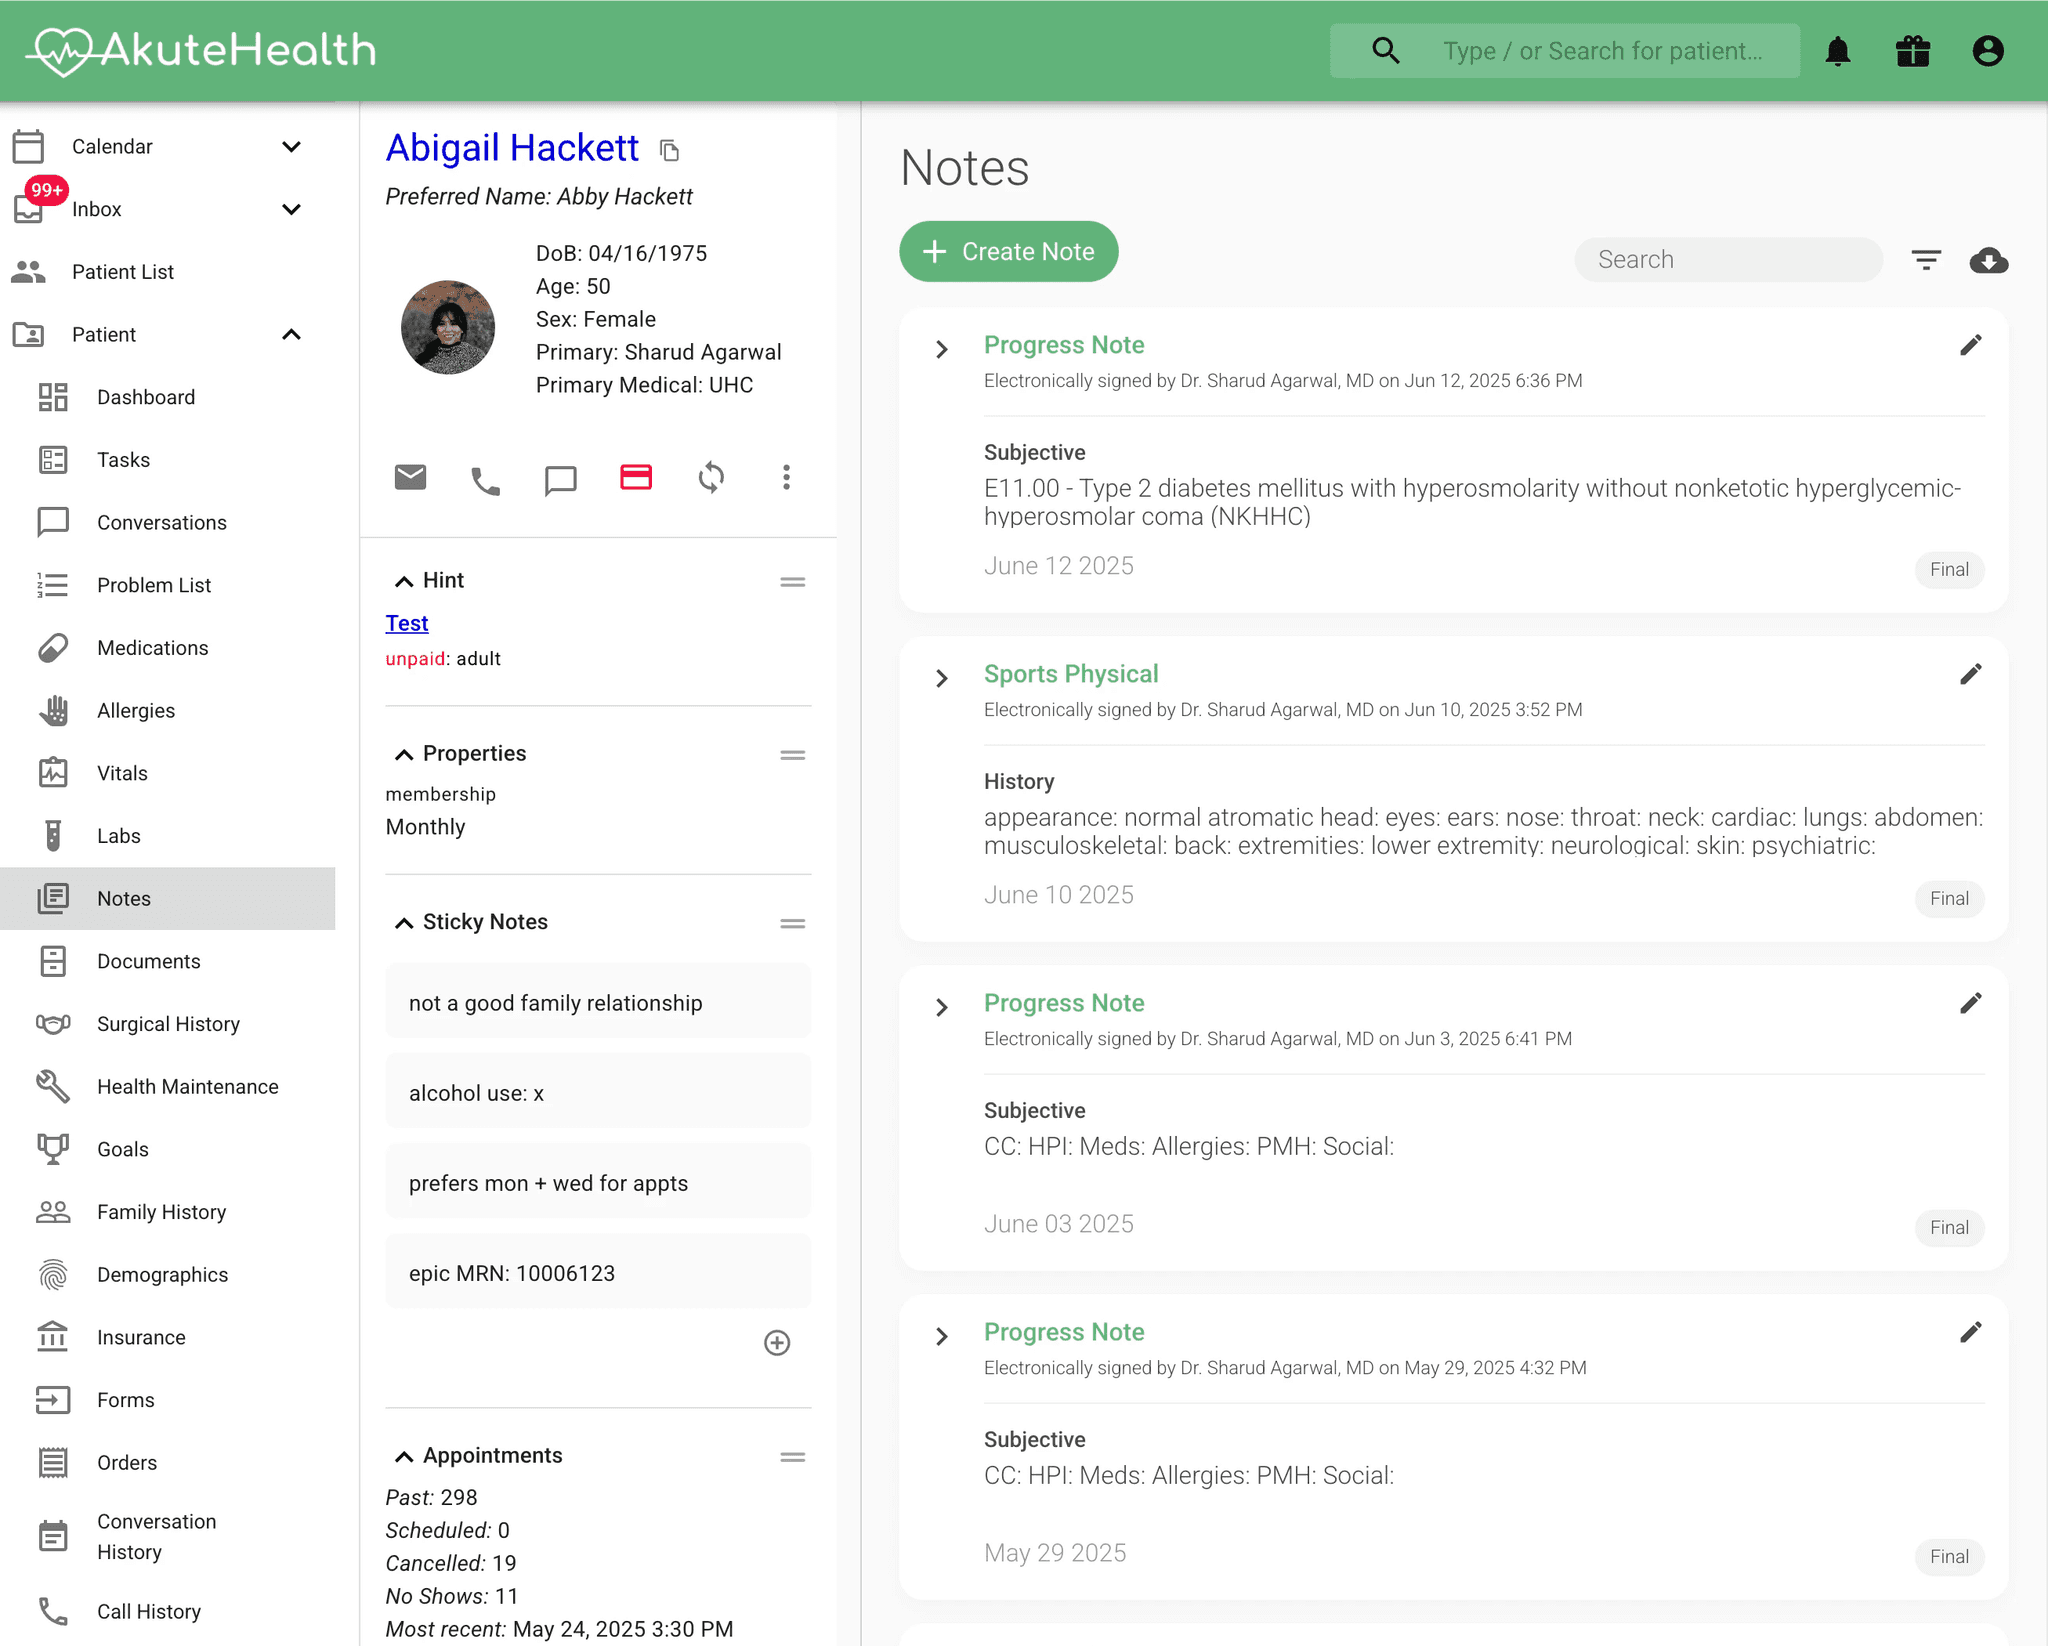Viewport: 2048px width, 1646px height.
Task: Download notes with the cloud icon
Action: pos(1988,261)
